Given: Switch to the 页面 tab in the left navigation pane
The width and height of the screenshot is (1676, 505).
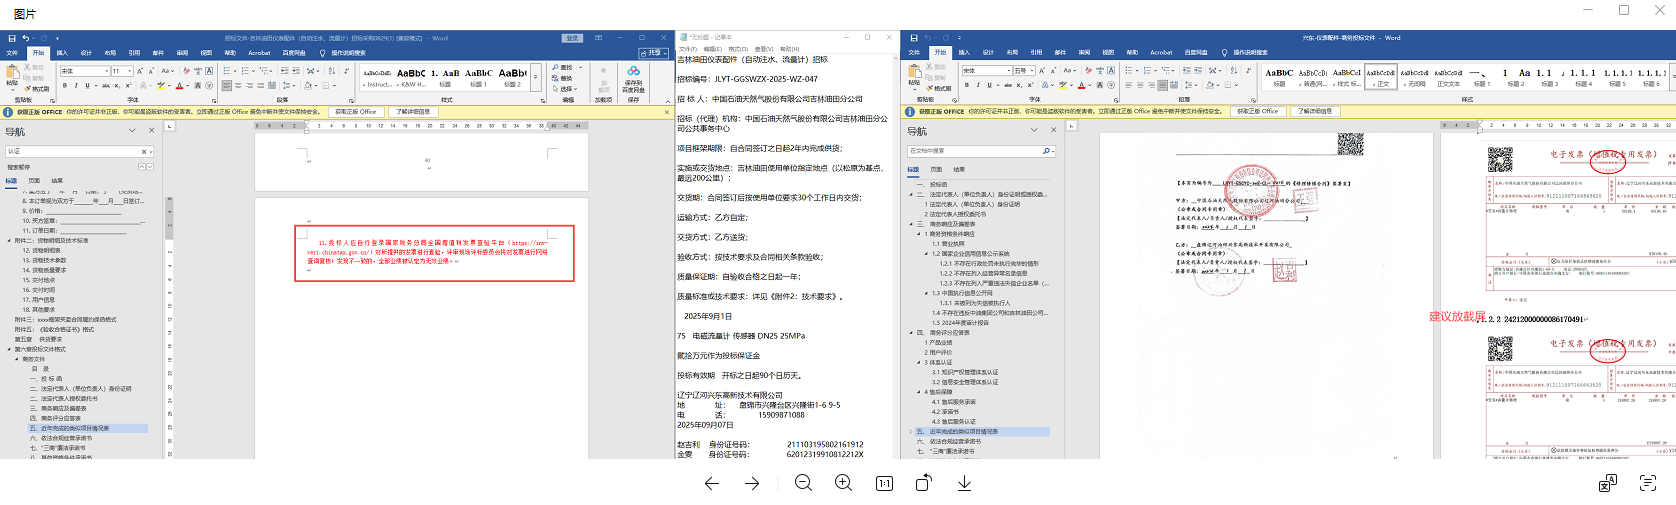Looking at the screenshot, I should [x=34, y=181].
